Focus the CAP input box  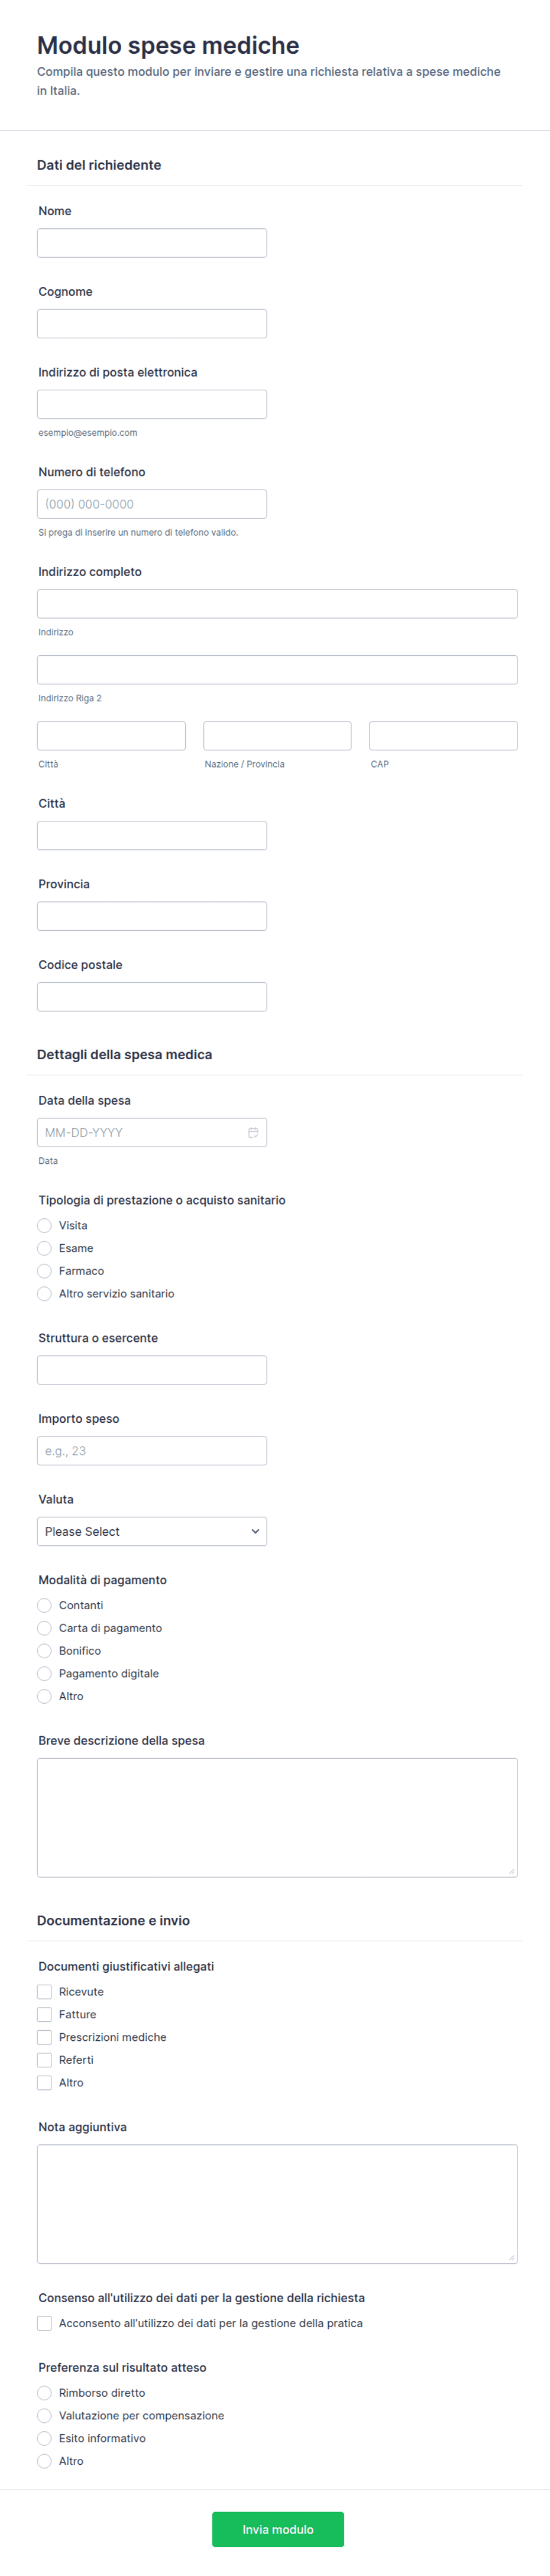(x=443, y=736)
